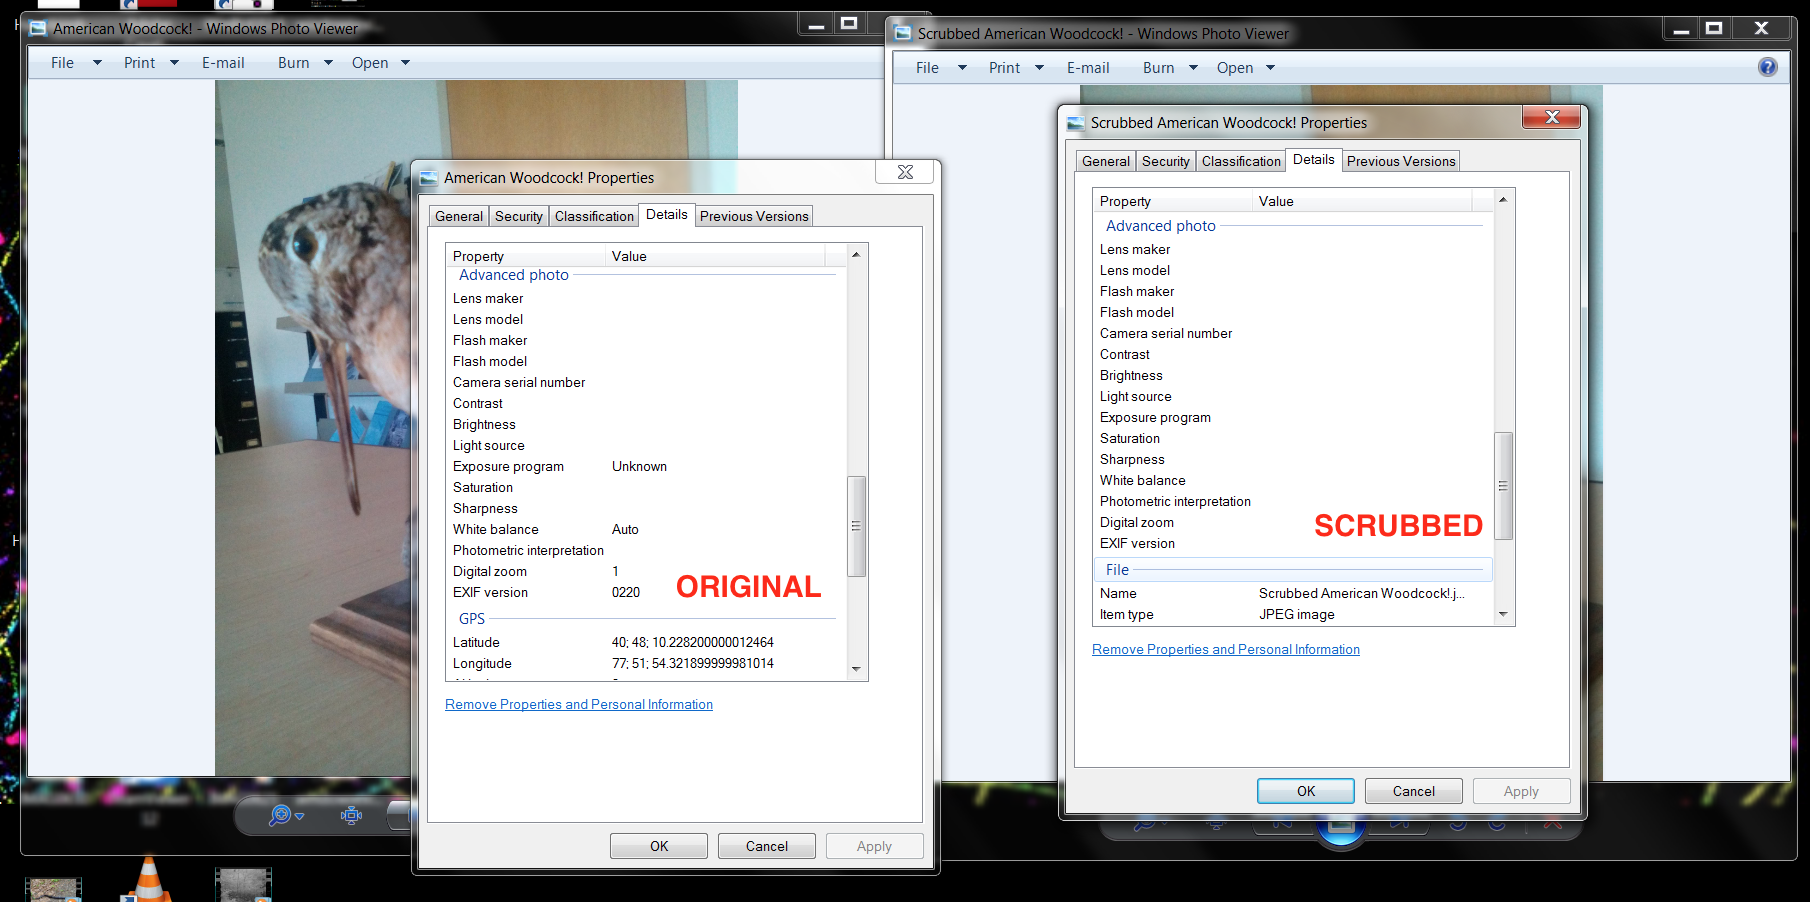Click Property column header in original dialog
This screenshot has height=902, width=1810.
click(527, 256)
